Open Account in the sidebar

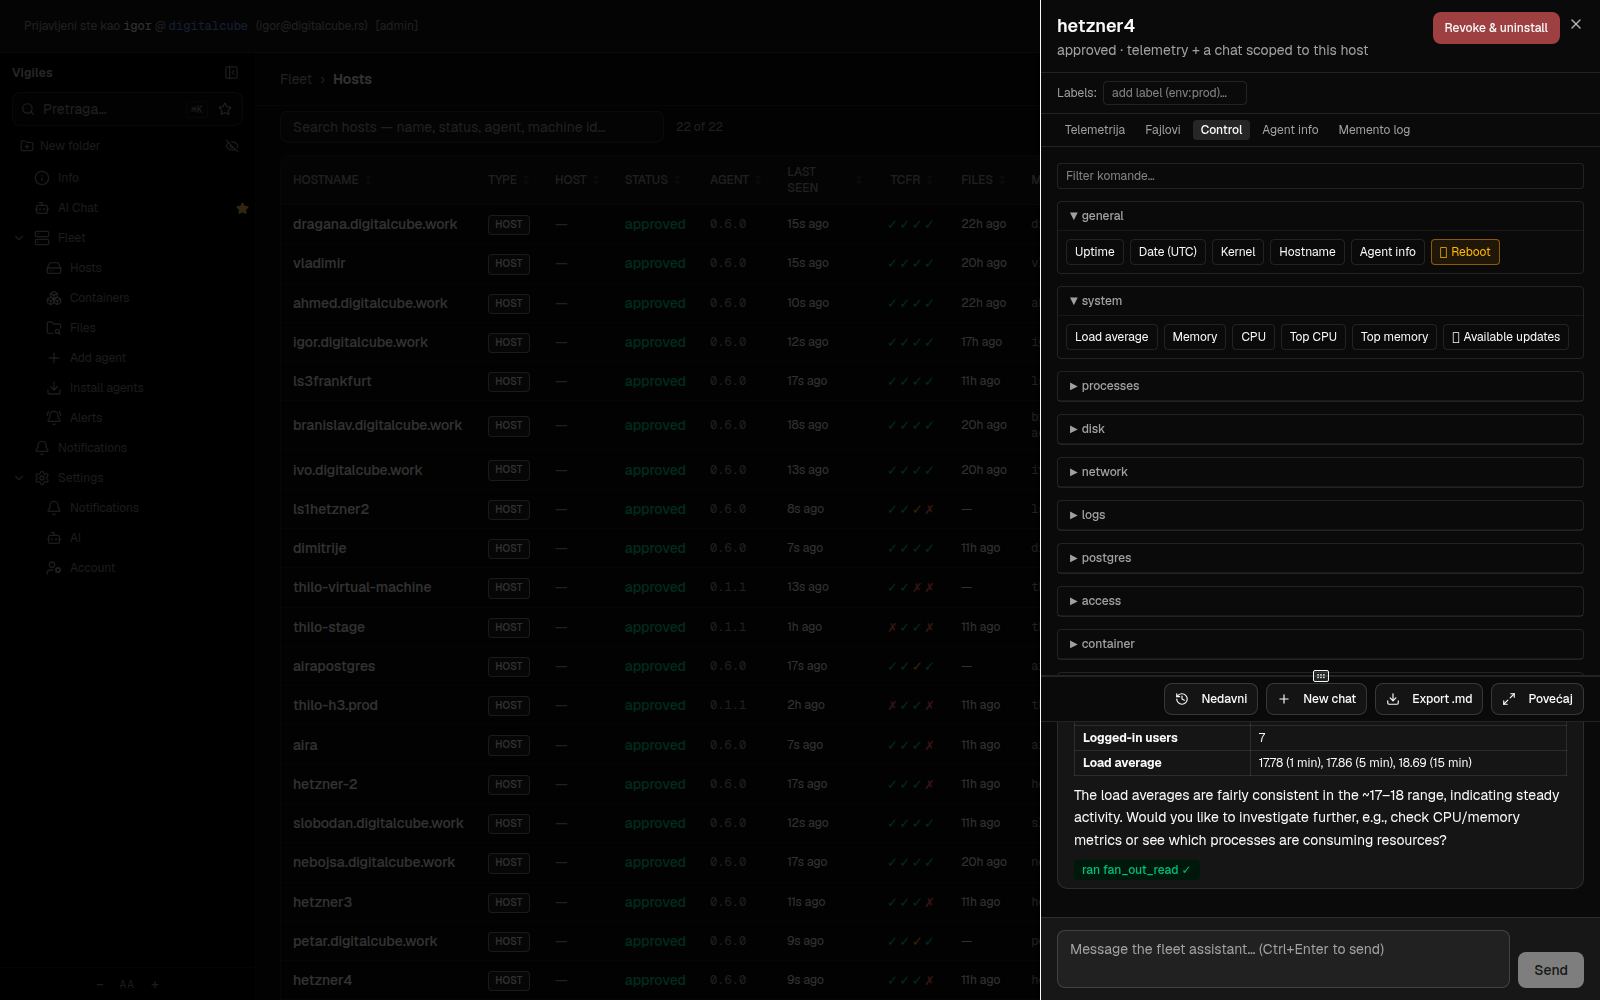point(92,568)
